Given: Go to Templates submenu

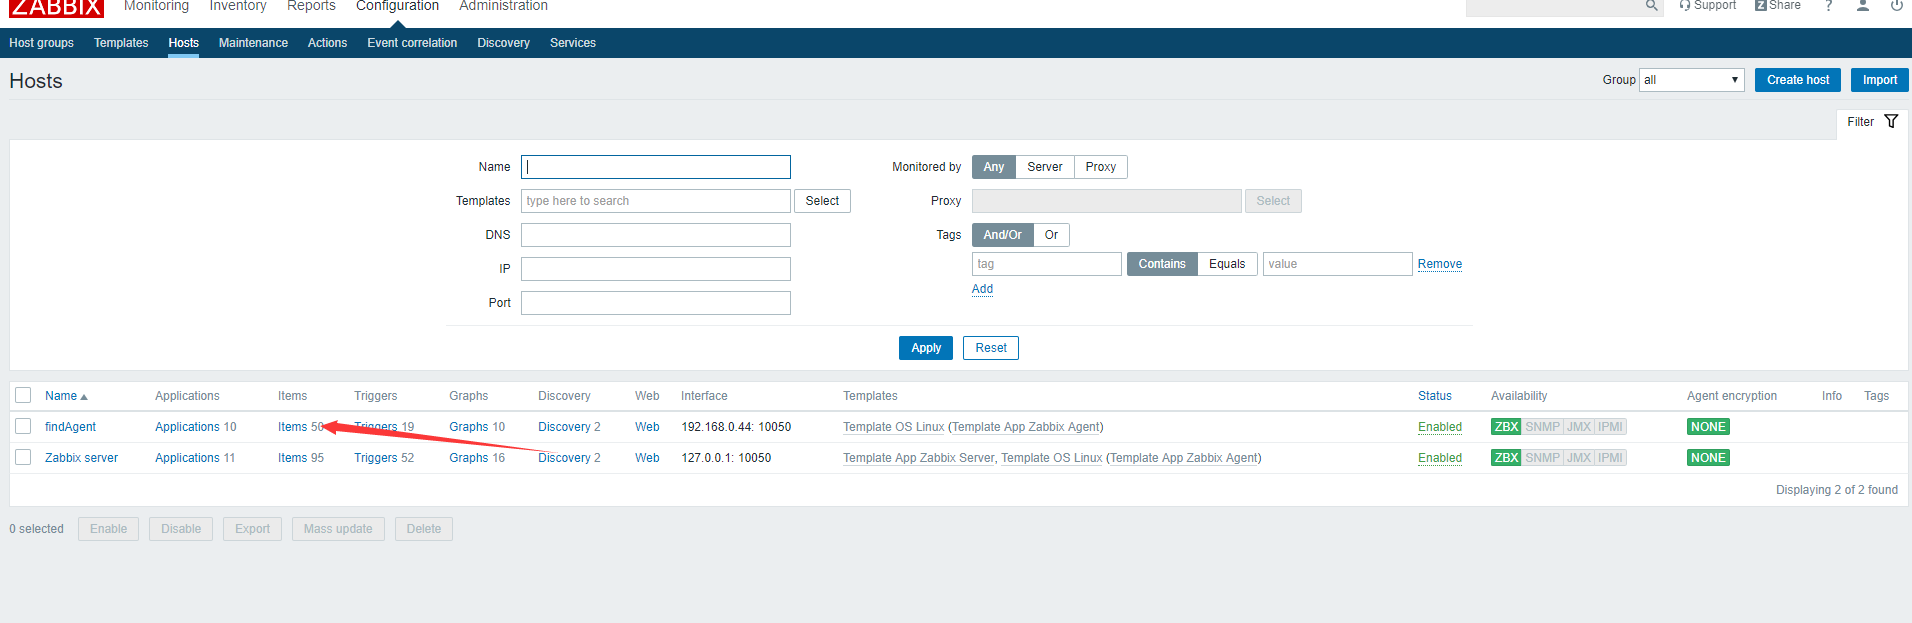Looking at the screenshot, I should (121, 43).
